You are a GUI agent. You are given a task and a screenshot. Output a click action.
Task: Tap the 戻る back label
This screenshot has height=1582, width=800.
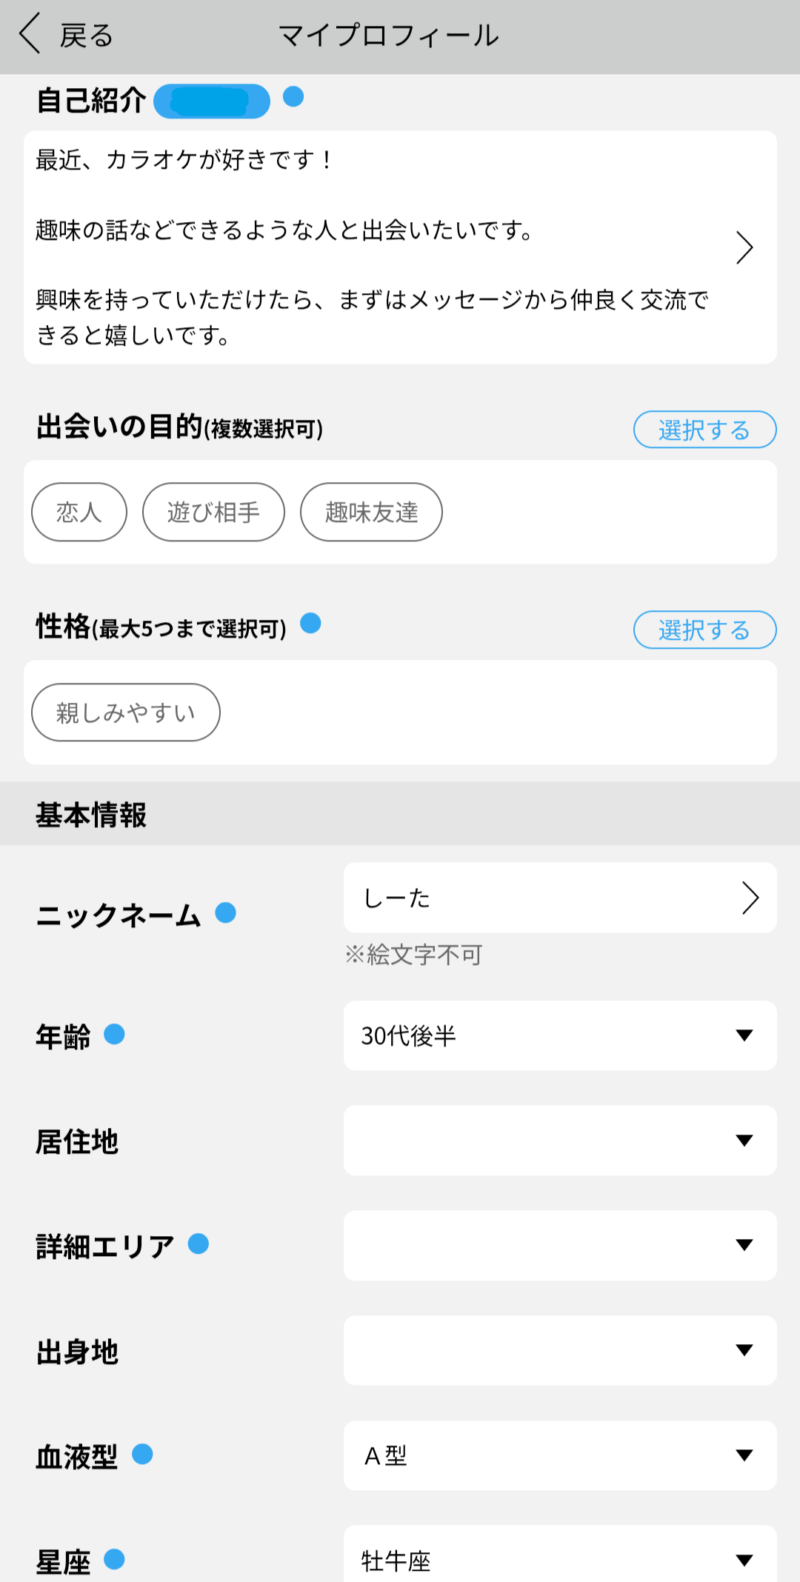pos(86,36)
